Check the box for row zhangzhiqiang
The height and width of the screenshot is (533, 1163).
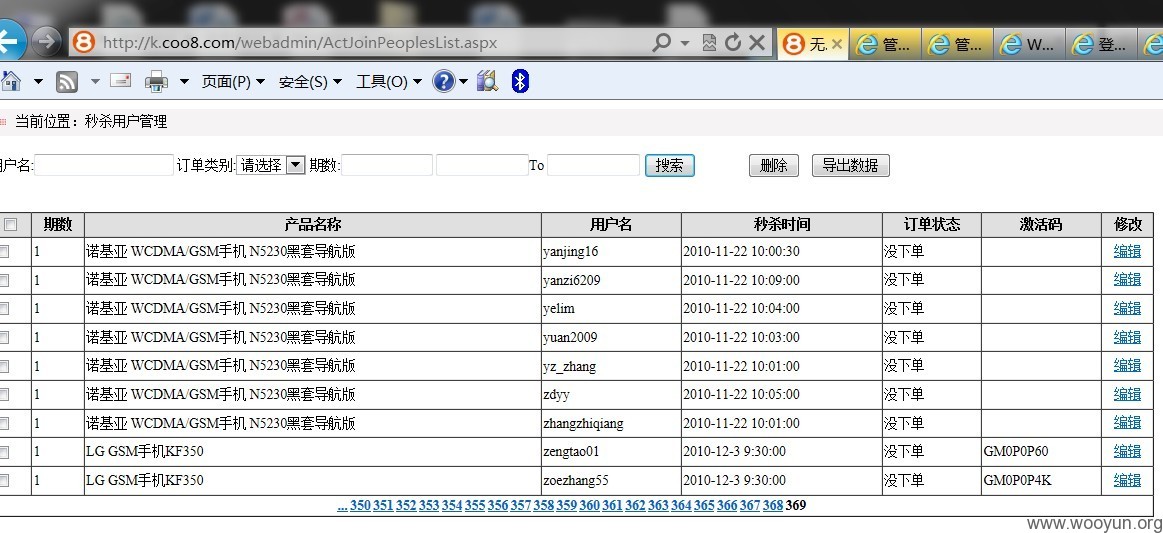click(x=3, y=423)
